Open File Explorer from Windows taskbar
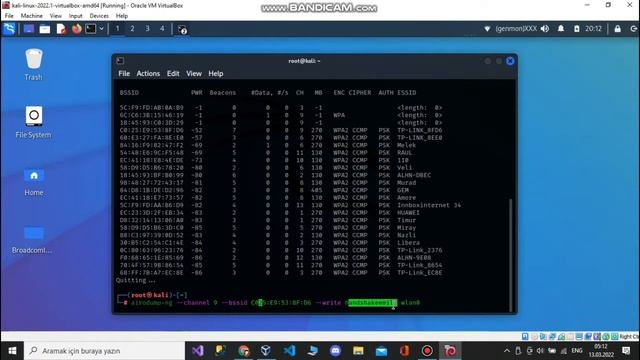The image size is (640, 360). 358,351
